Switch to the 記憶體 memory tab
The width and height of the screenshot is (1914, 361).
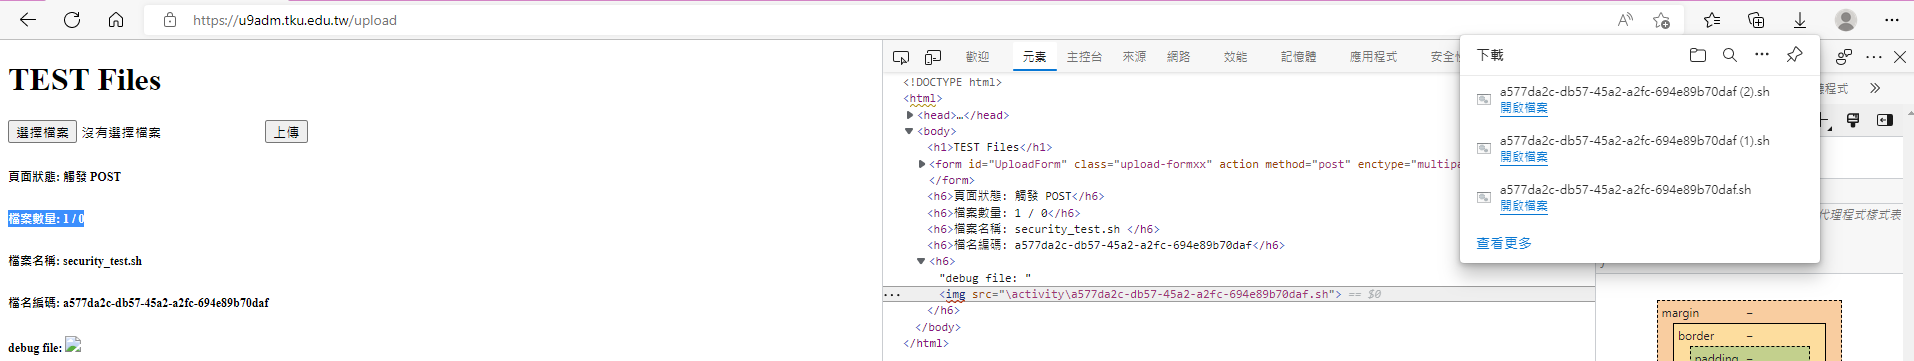[x=1298, y=57]
